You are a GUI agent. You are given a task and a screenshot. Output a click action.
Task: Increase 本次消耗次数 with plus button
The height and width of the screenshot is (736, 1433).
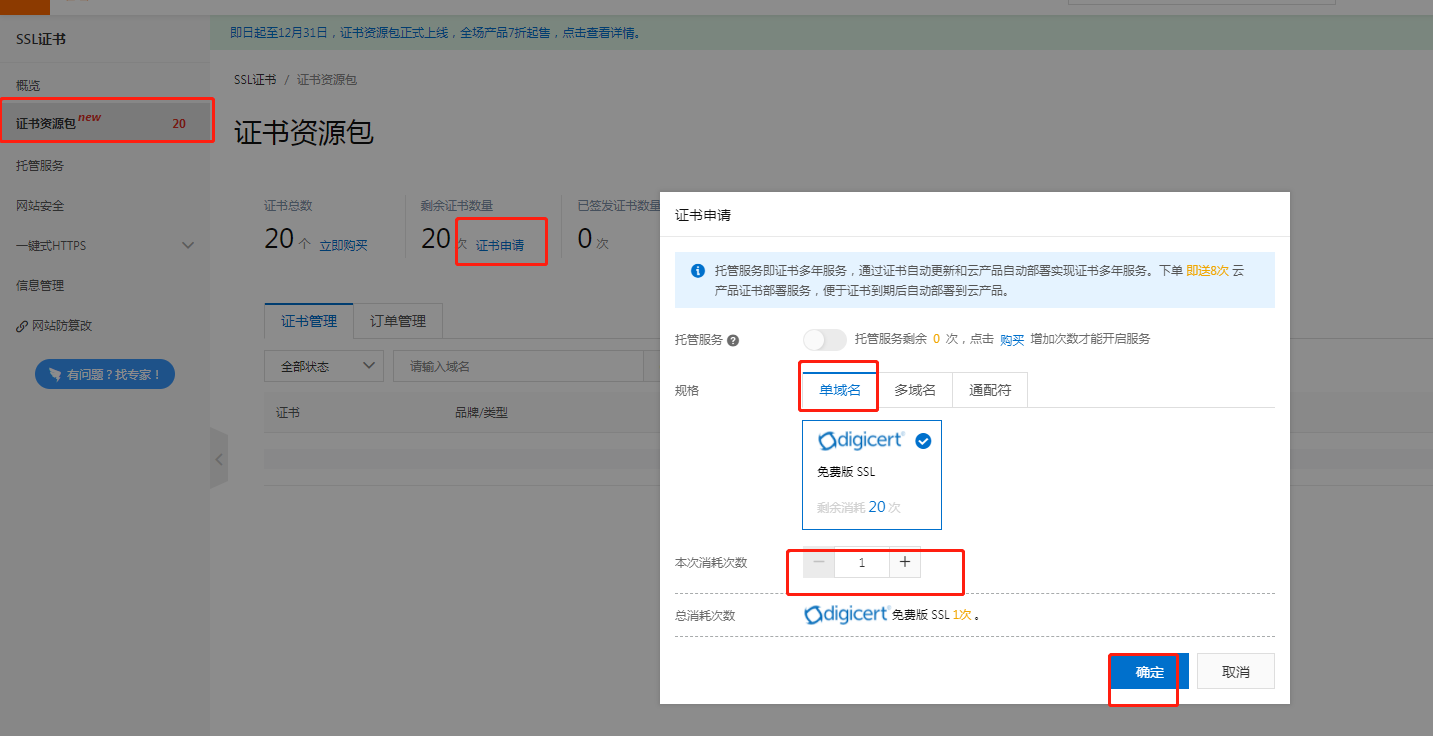pos(905,563)
